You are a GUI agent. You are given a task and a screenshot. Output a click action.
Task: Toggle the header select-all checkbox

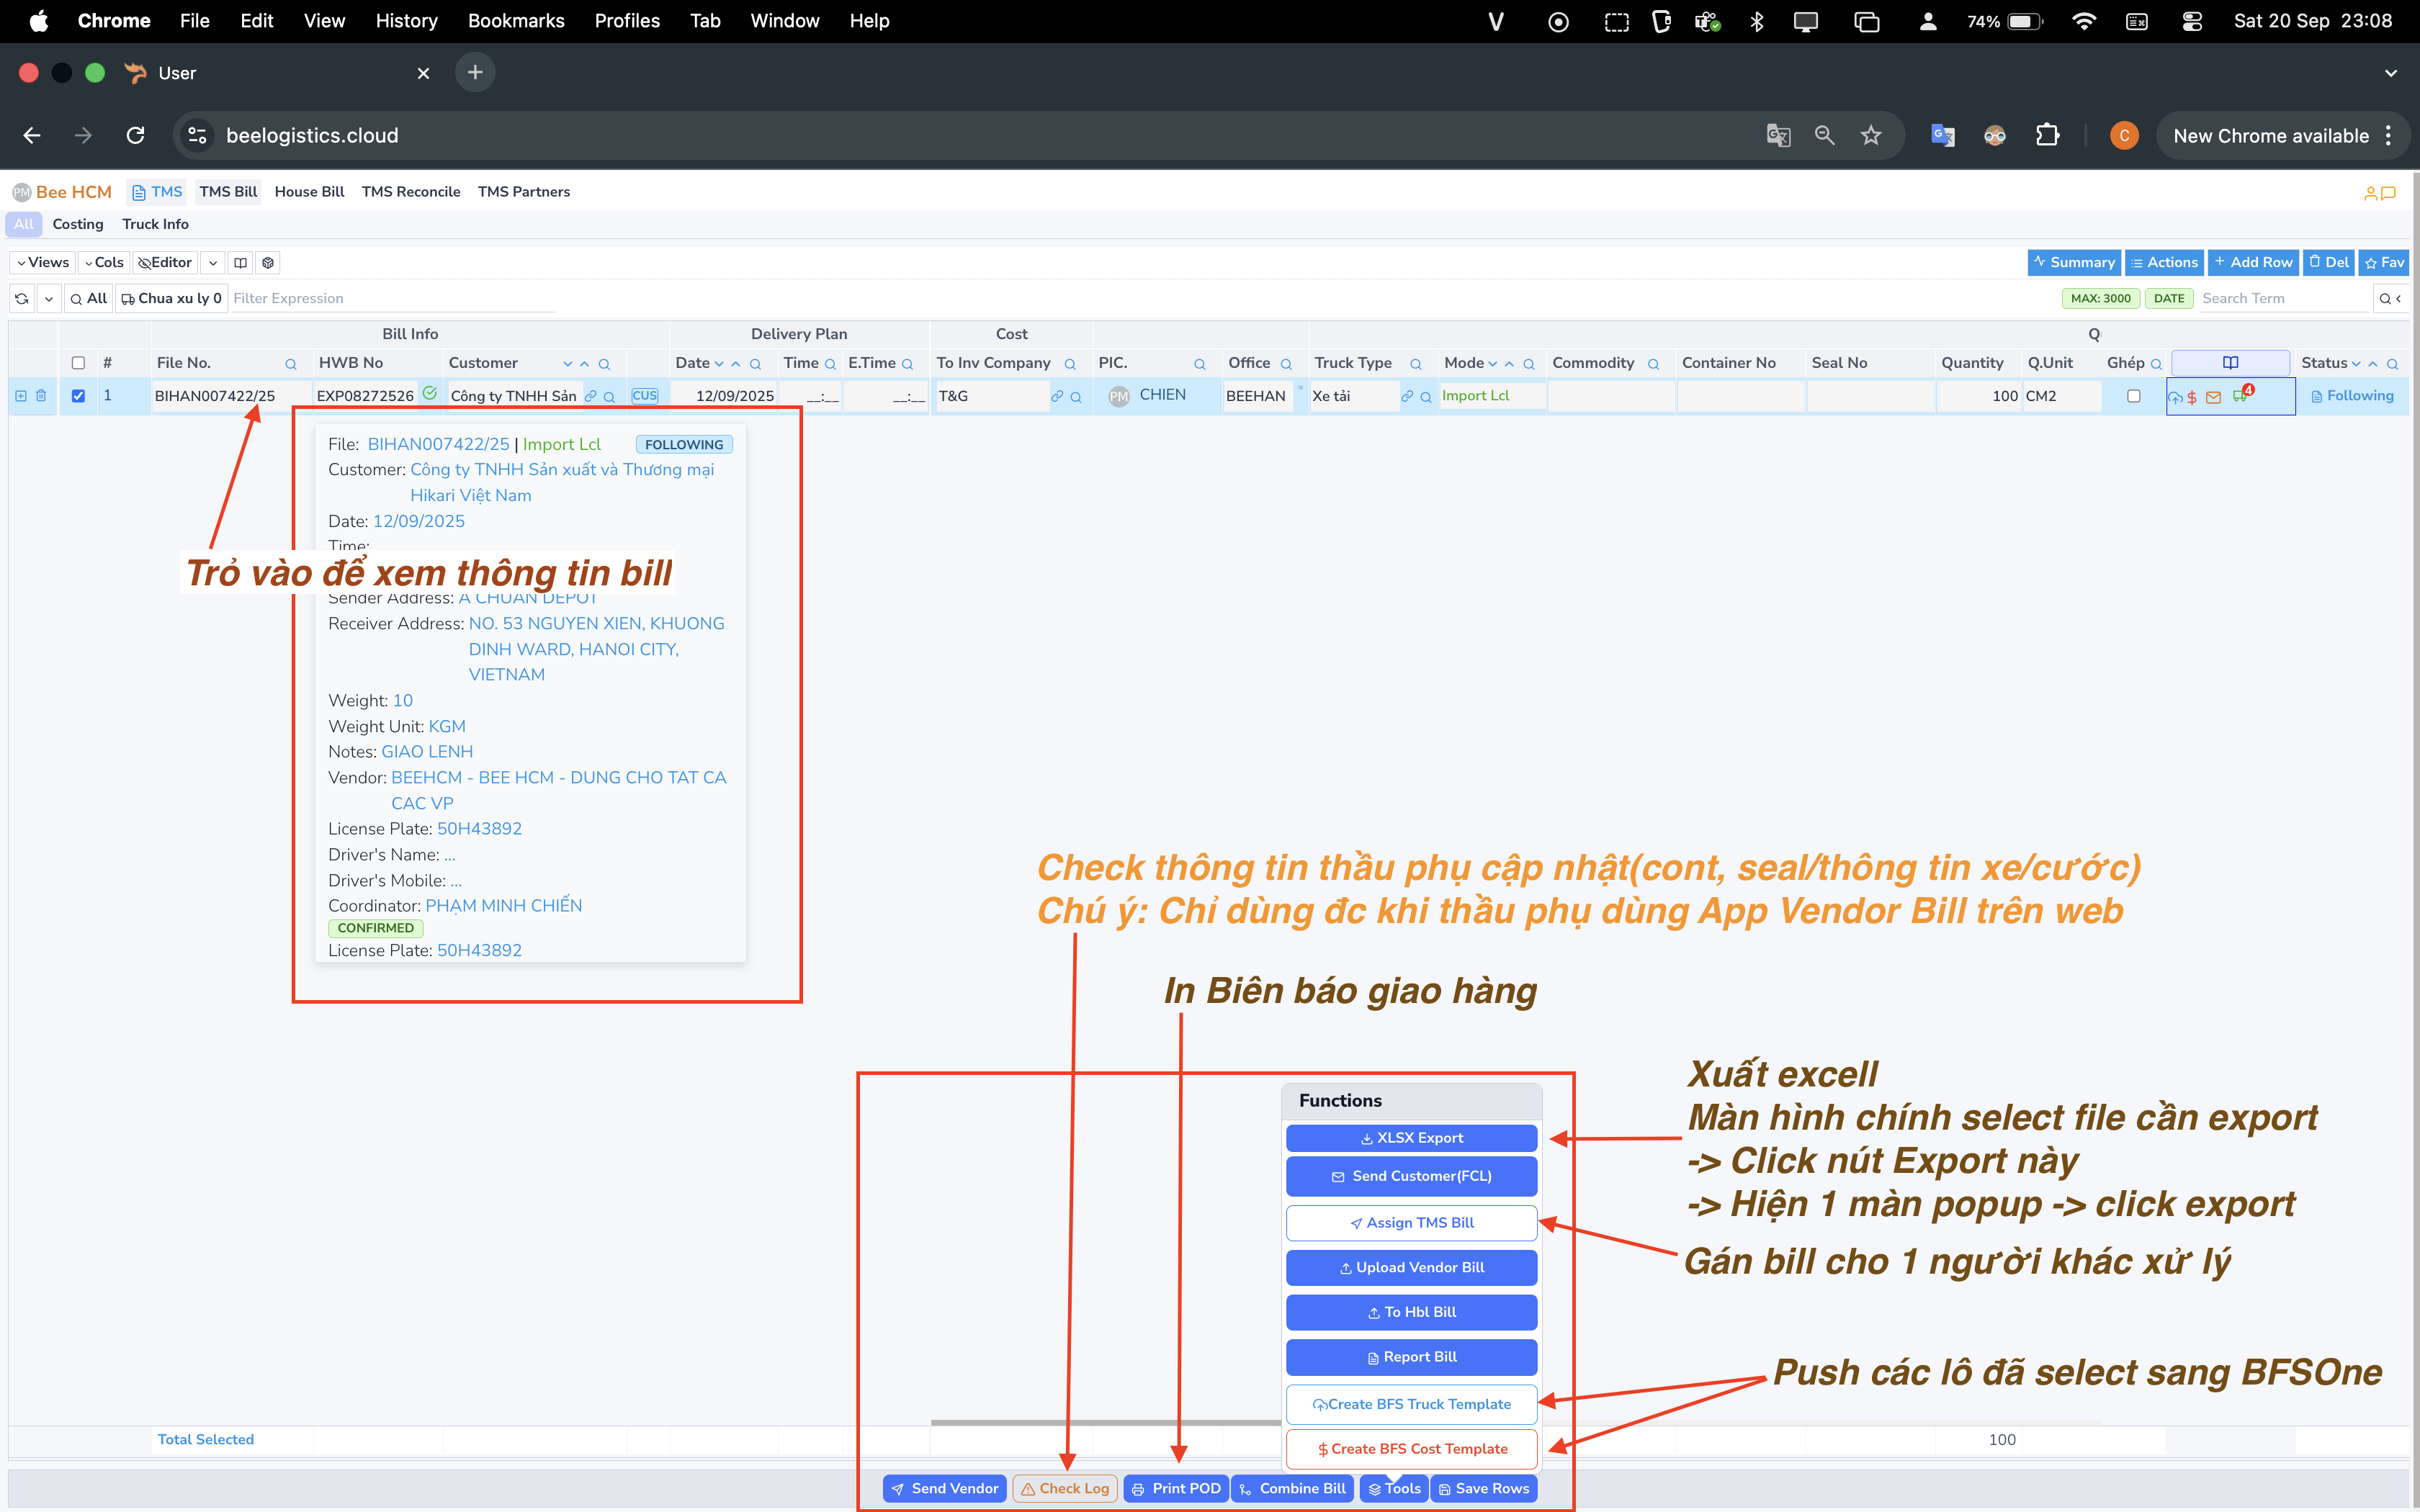[x=78, y=363]
